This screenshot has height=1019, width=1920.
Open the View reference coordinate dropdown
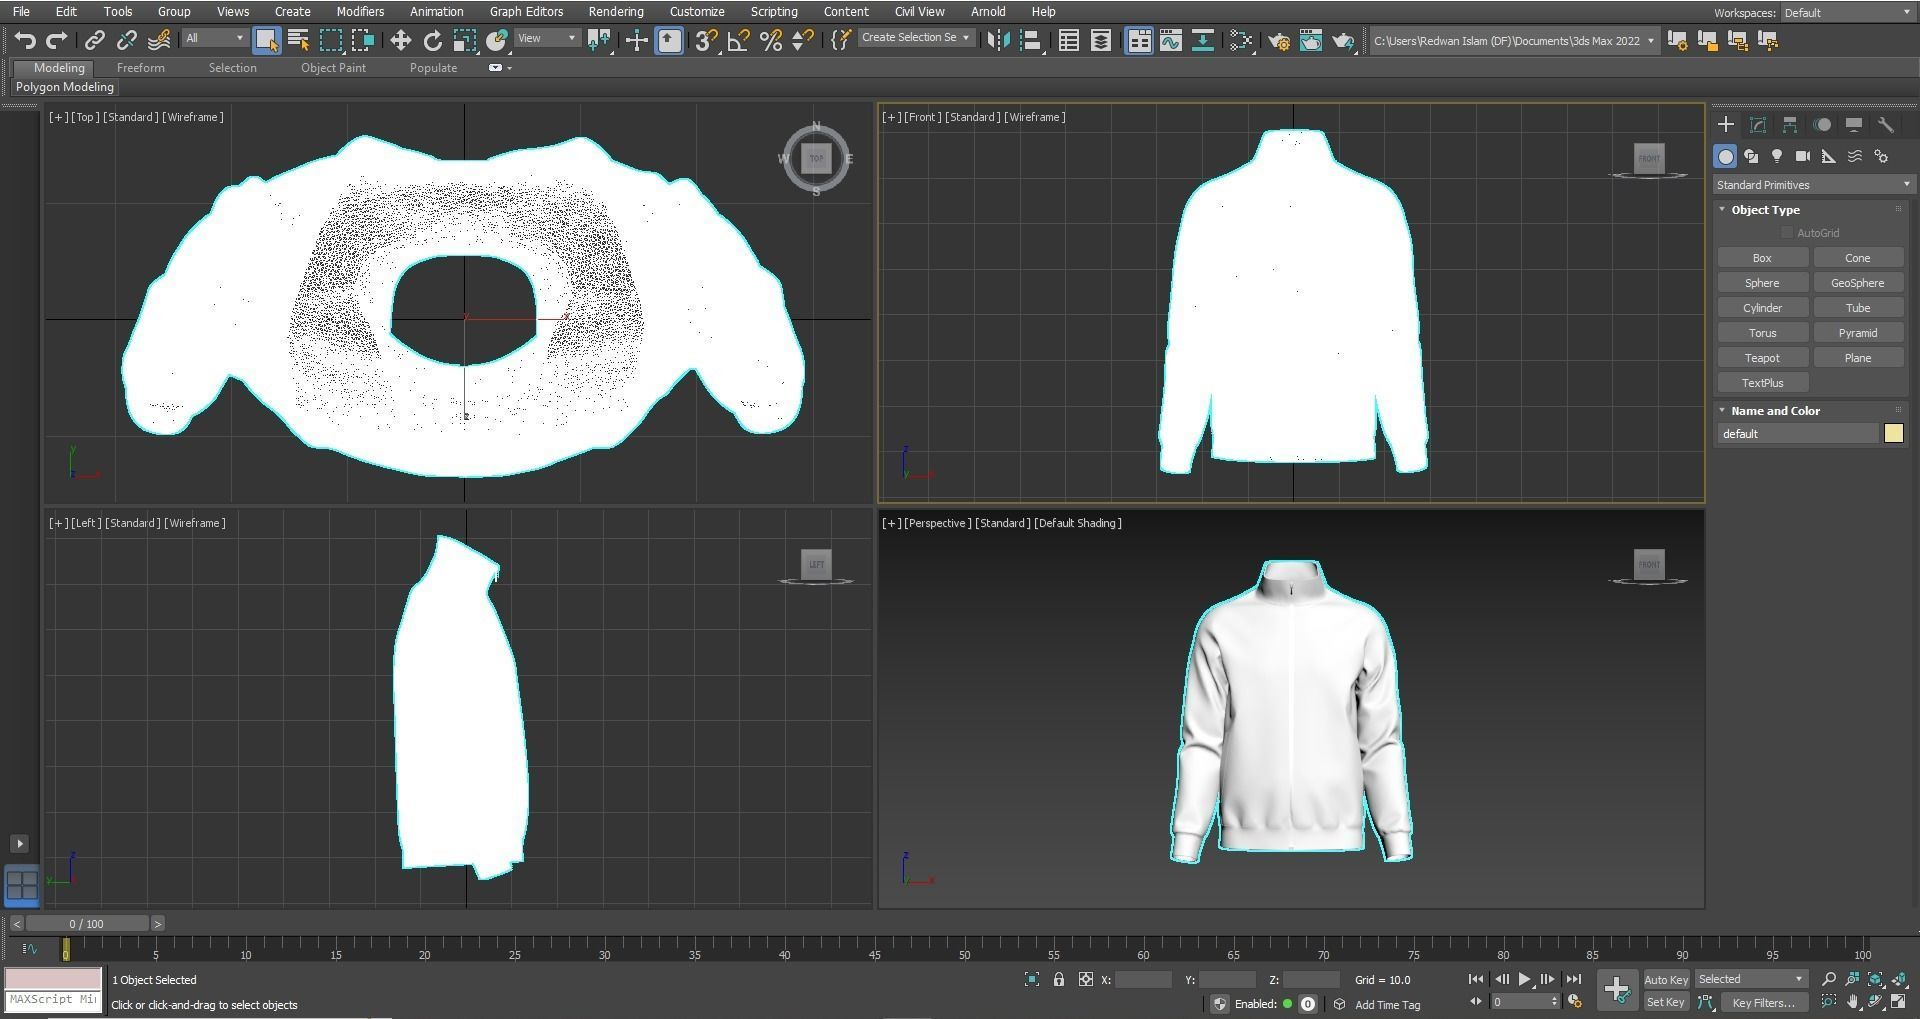[547, 38]
